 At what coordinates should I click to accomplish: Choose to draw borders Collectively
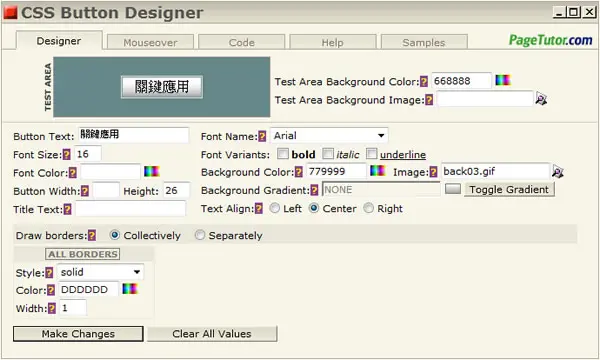(114, 235)
